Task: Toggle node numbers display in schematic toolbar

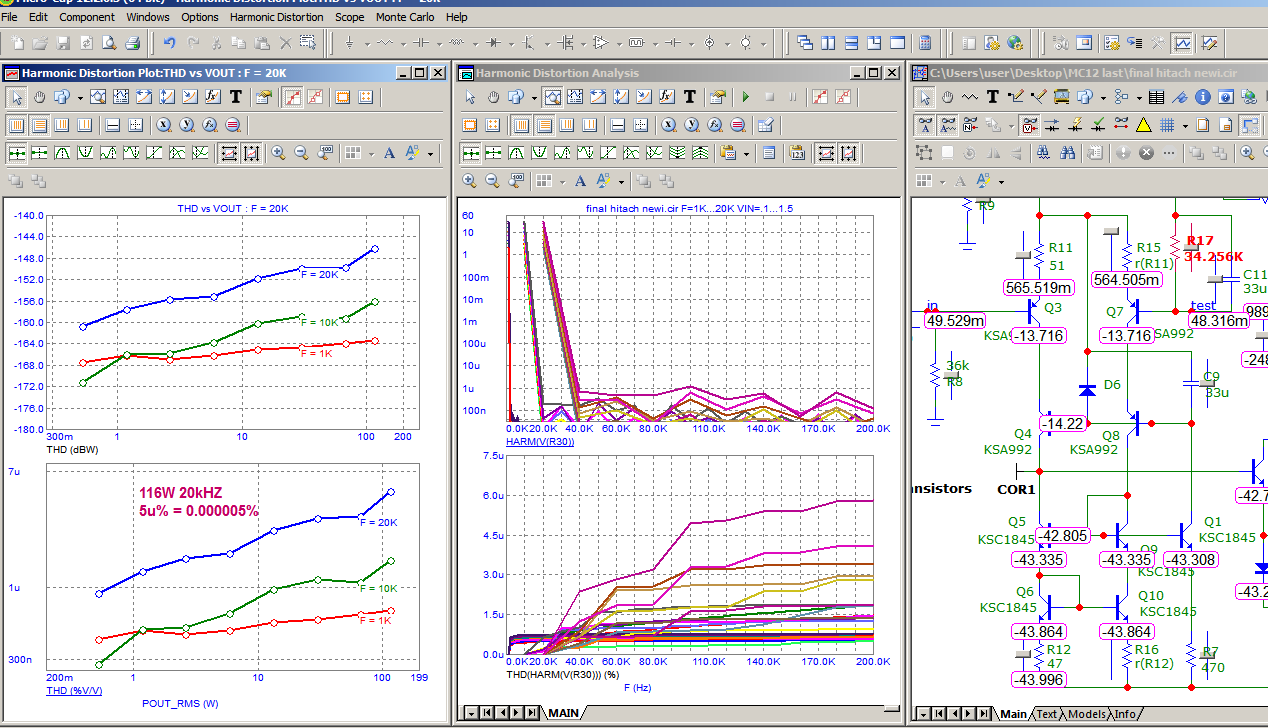Action: pos(971,125)
